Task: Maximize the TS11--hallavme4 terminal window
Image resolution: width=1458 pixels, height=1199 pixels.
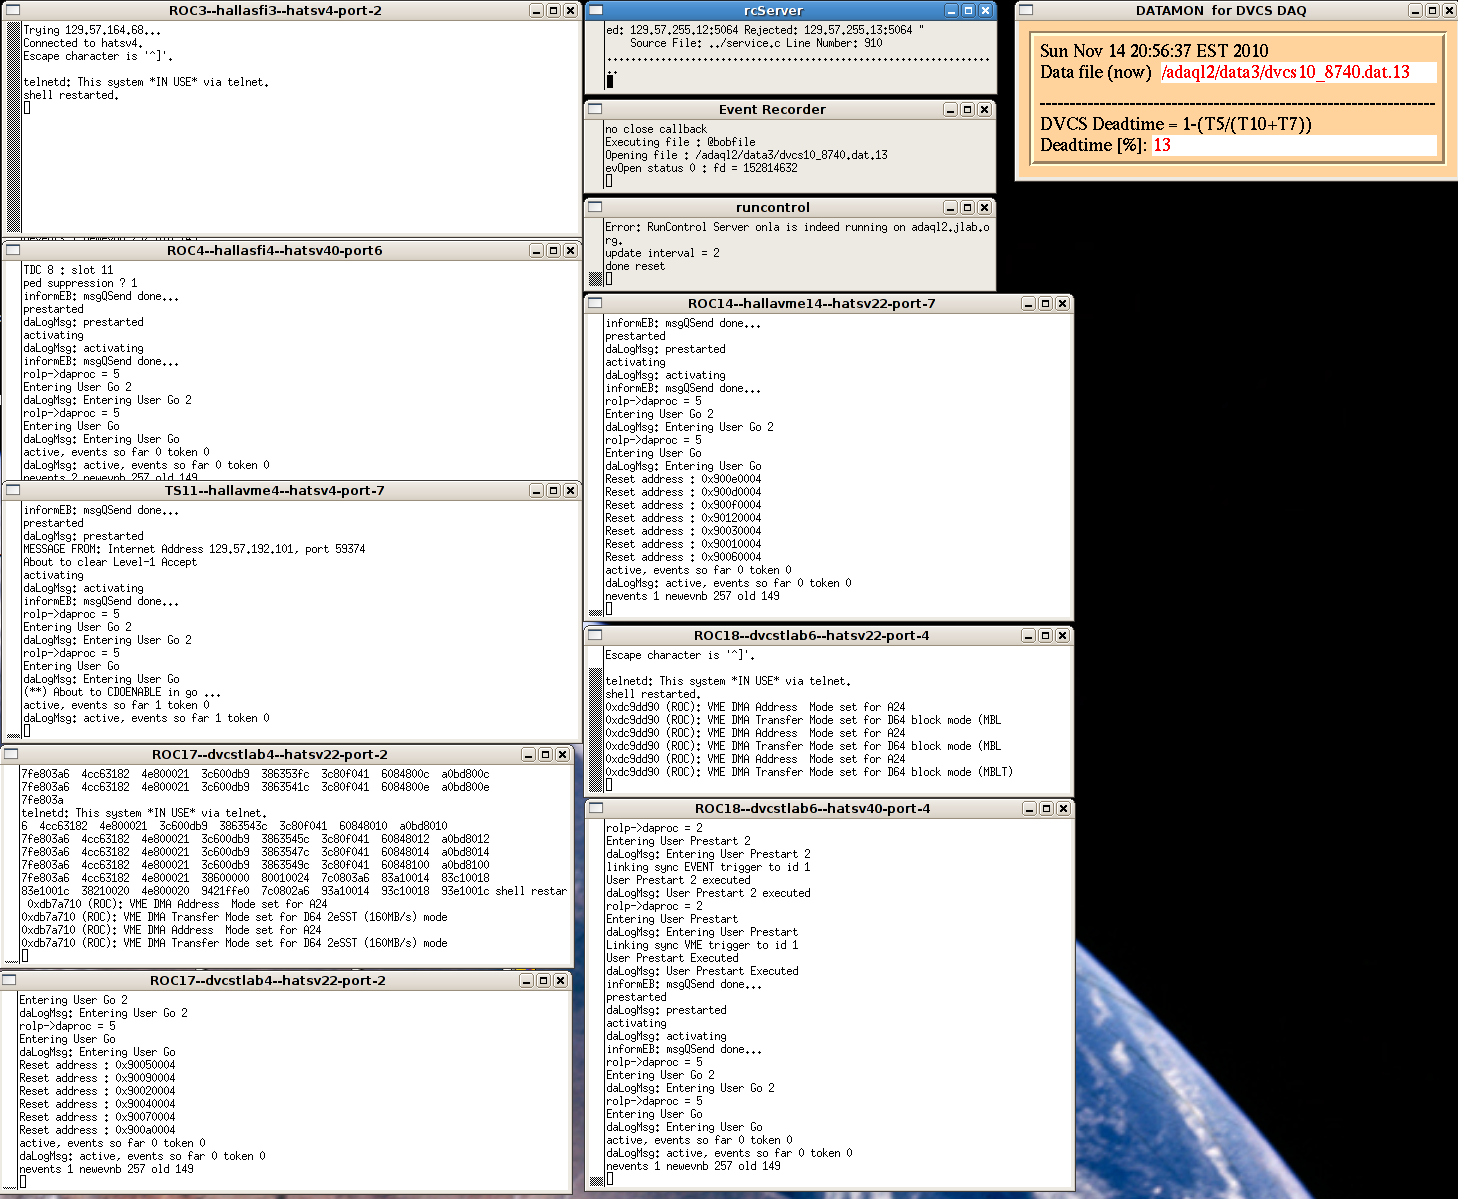Action: 553,490
